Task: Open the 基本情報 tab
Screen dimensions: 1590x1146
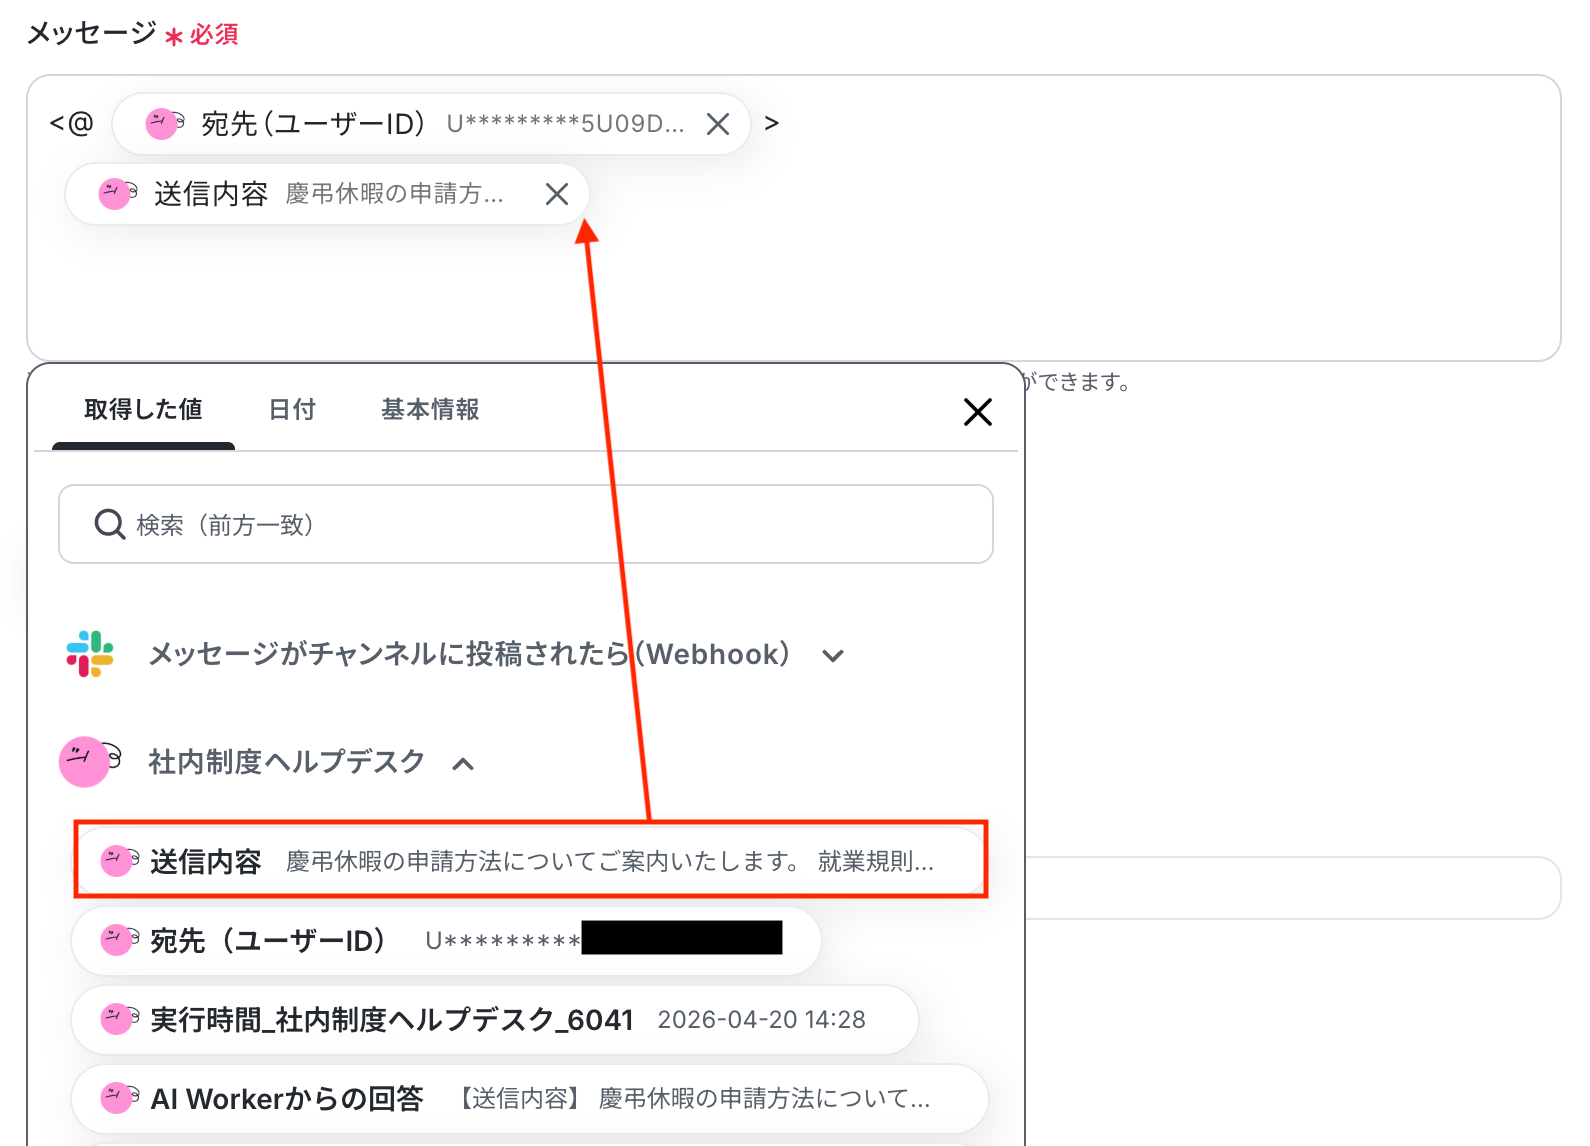Action: coord(430,409)
